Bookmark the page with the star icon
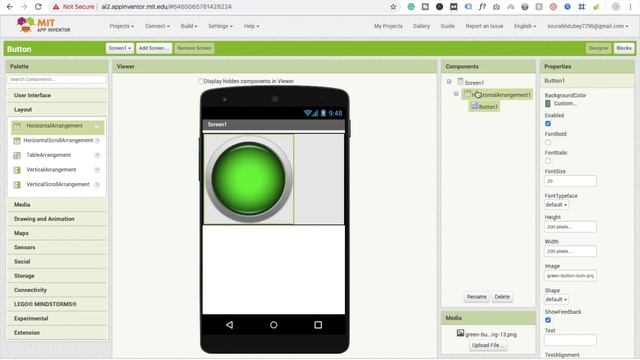 (x=393, y=7)
